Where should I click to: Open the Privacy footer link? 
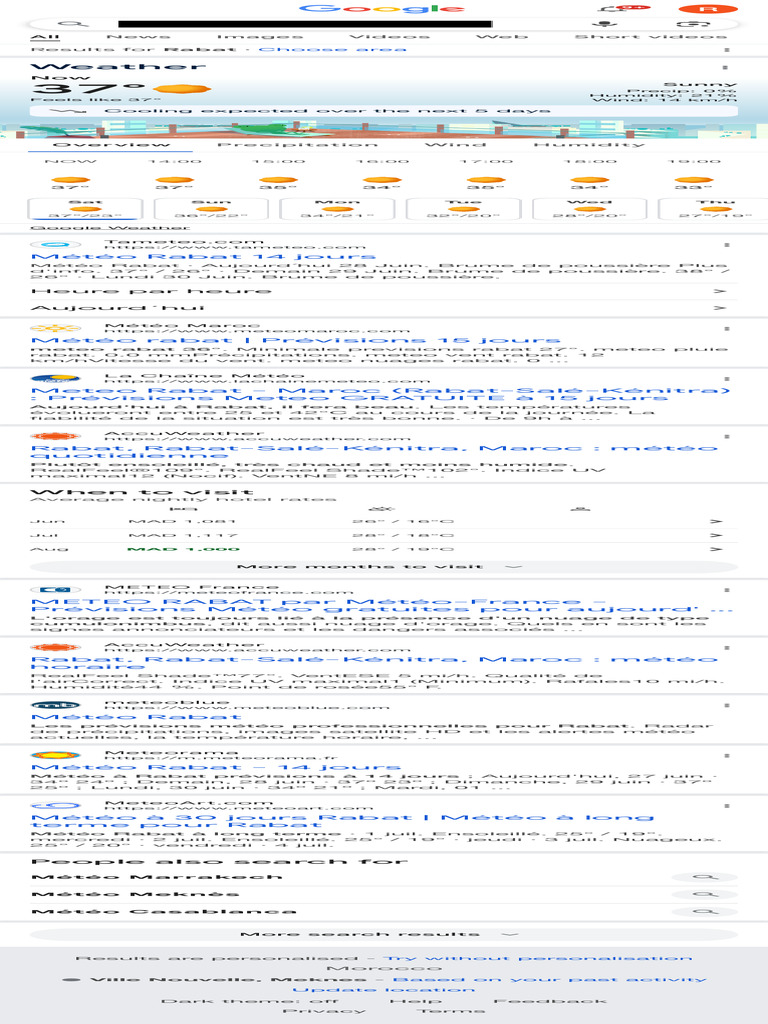click(324, 1011)
